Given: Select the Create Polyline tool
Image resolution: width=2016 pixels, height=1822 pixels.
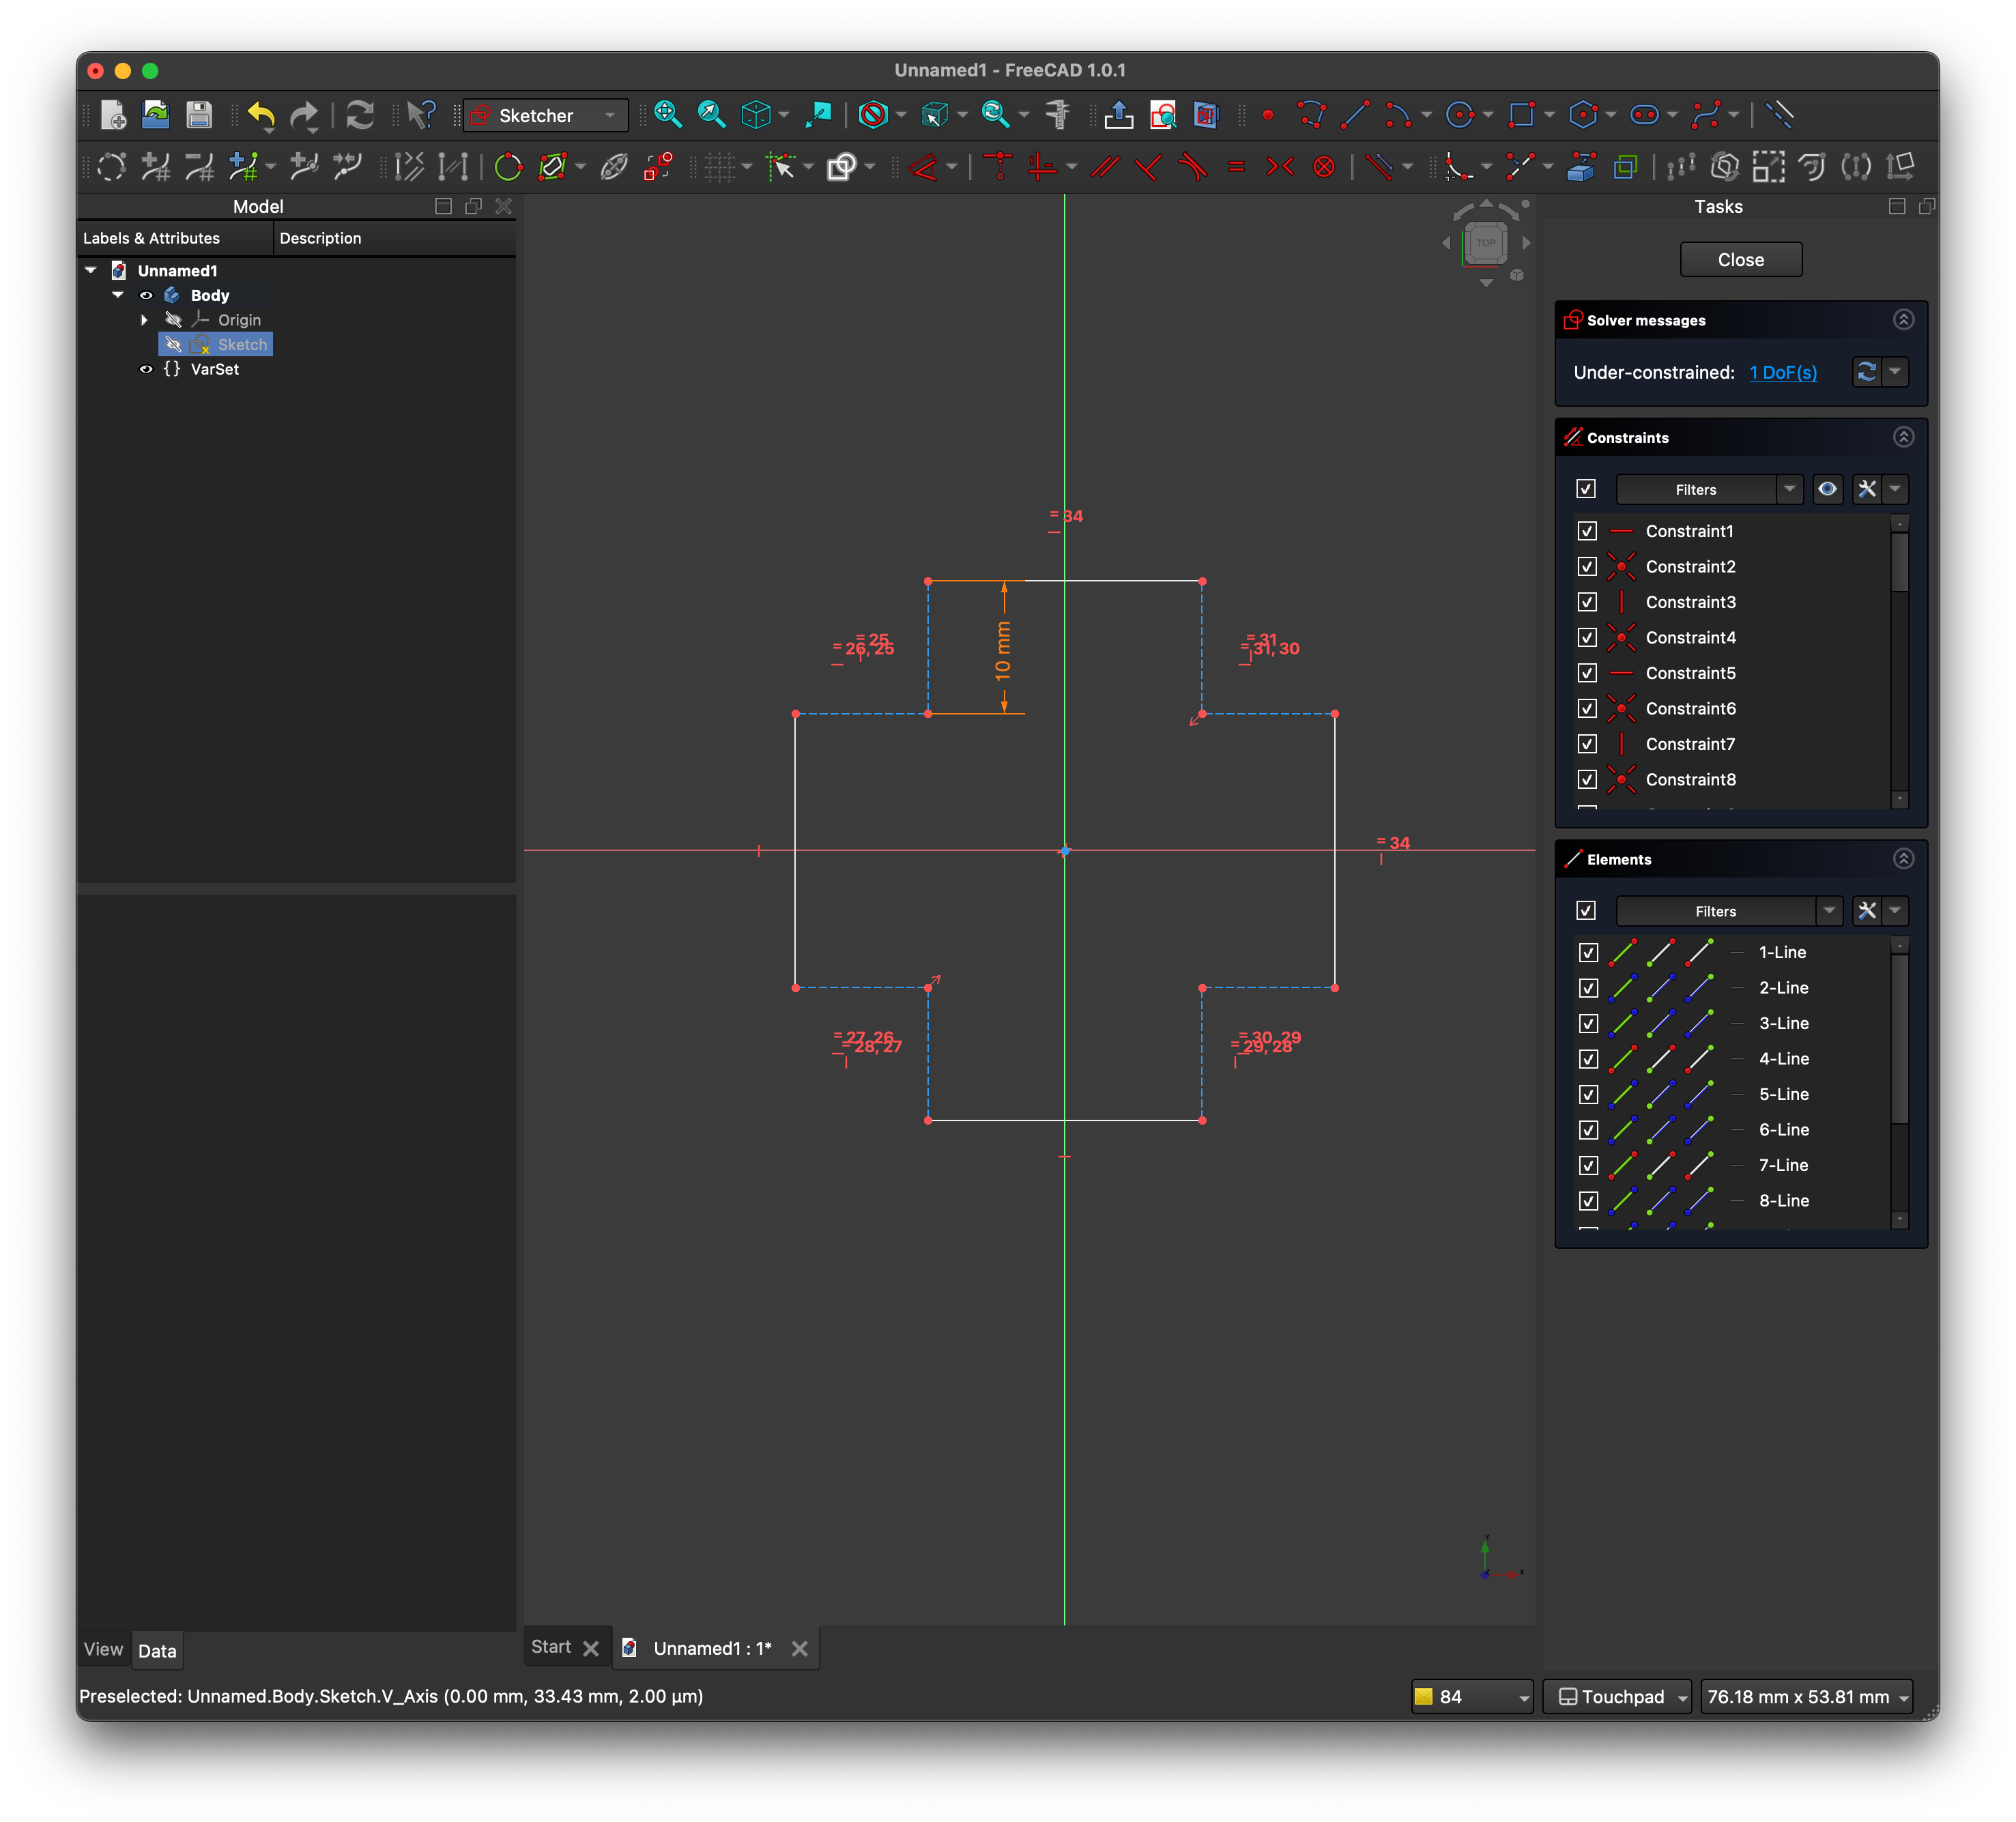Looking at the screenshot, I should click(1311, 115).
